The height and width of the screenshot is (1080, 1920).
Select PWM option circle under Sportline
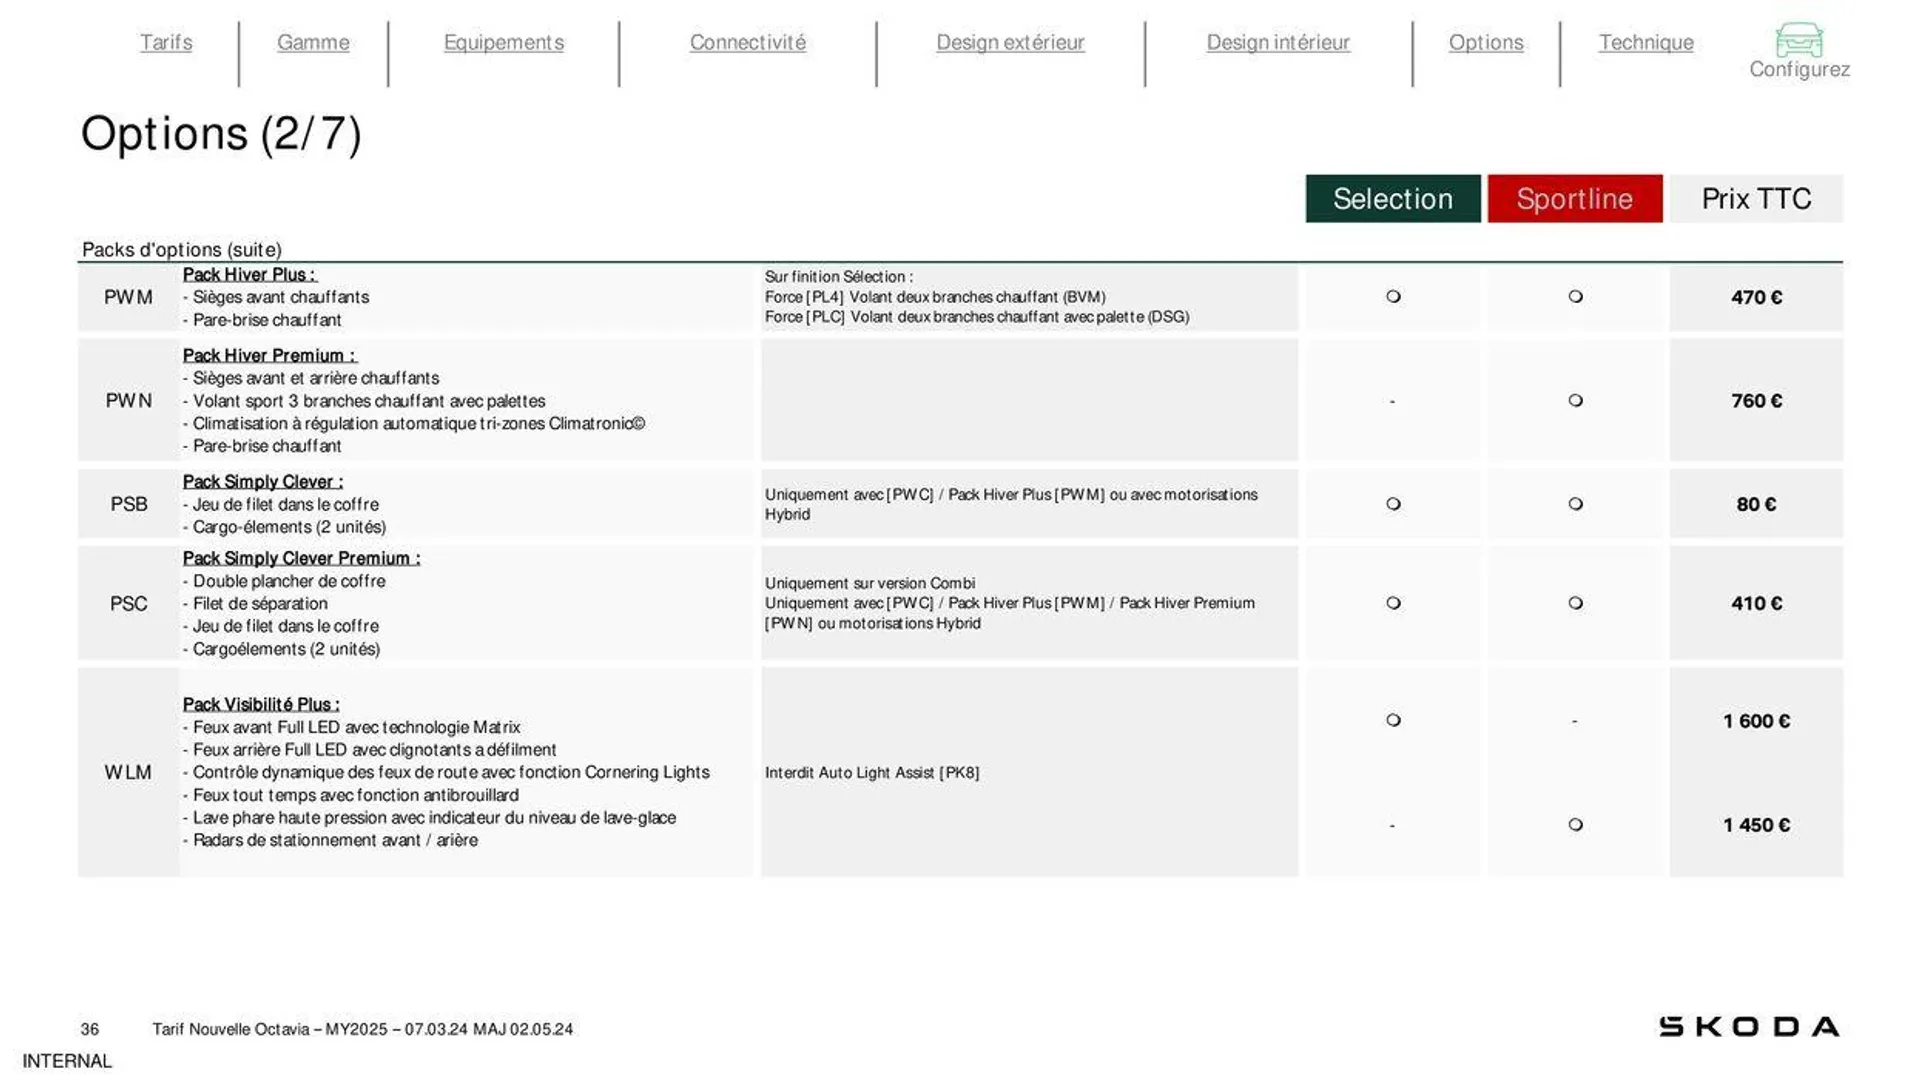tap(1575, 297)
